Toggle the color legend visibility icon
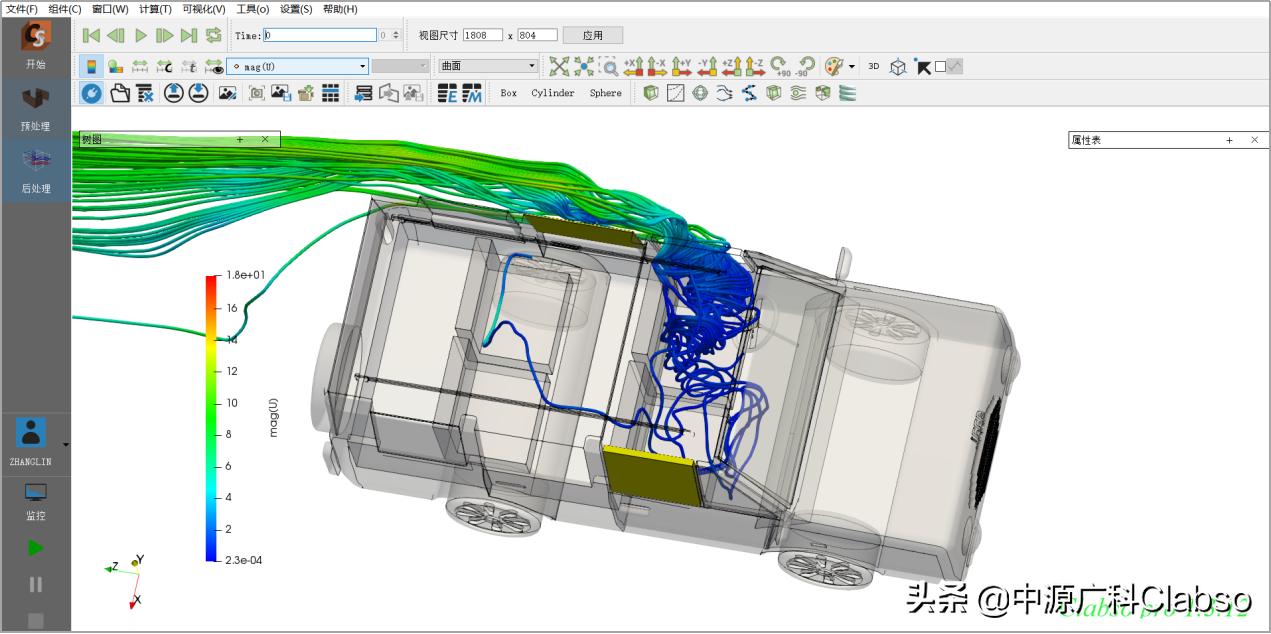The image size is (1271, 634). point(91,66)
